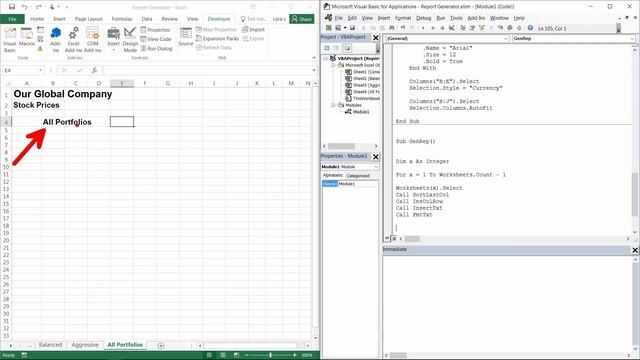The height and width of the screenshot is (360, 640).
Task: Click Run Dialog in the ribbon
Action: click(156, 48)
